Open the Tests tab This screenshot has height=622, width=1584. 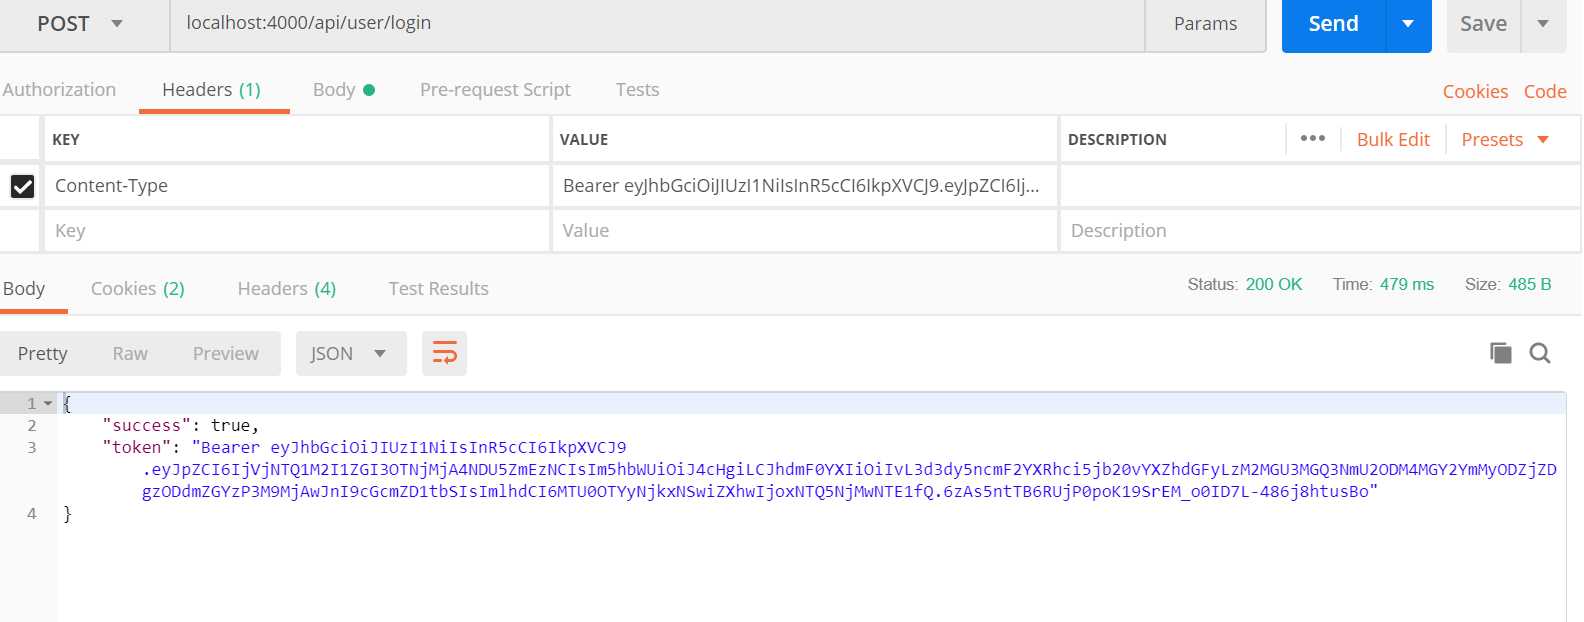[x=637, y=90]
